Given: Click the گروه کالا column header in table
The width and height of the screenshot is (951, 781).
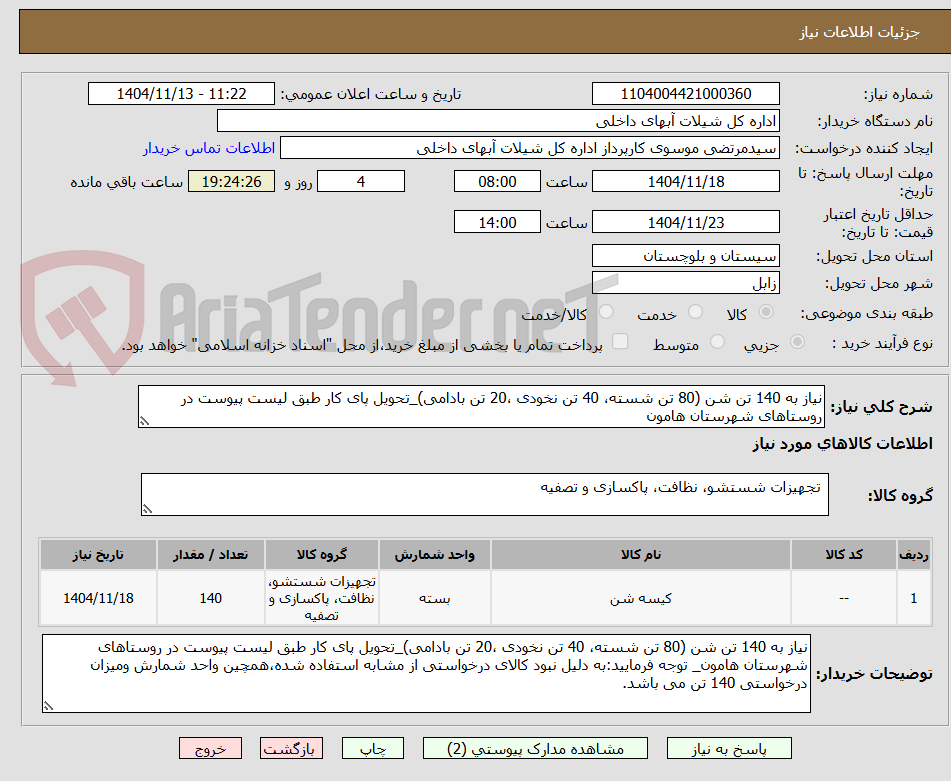Looking at the screenshot, I should [x=322, y=555].
